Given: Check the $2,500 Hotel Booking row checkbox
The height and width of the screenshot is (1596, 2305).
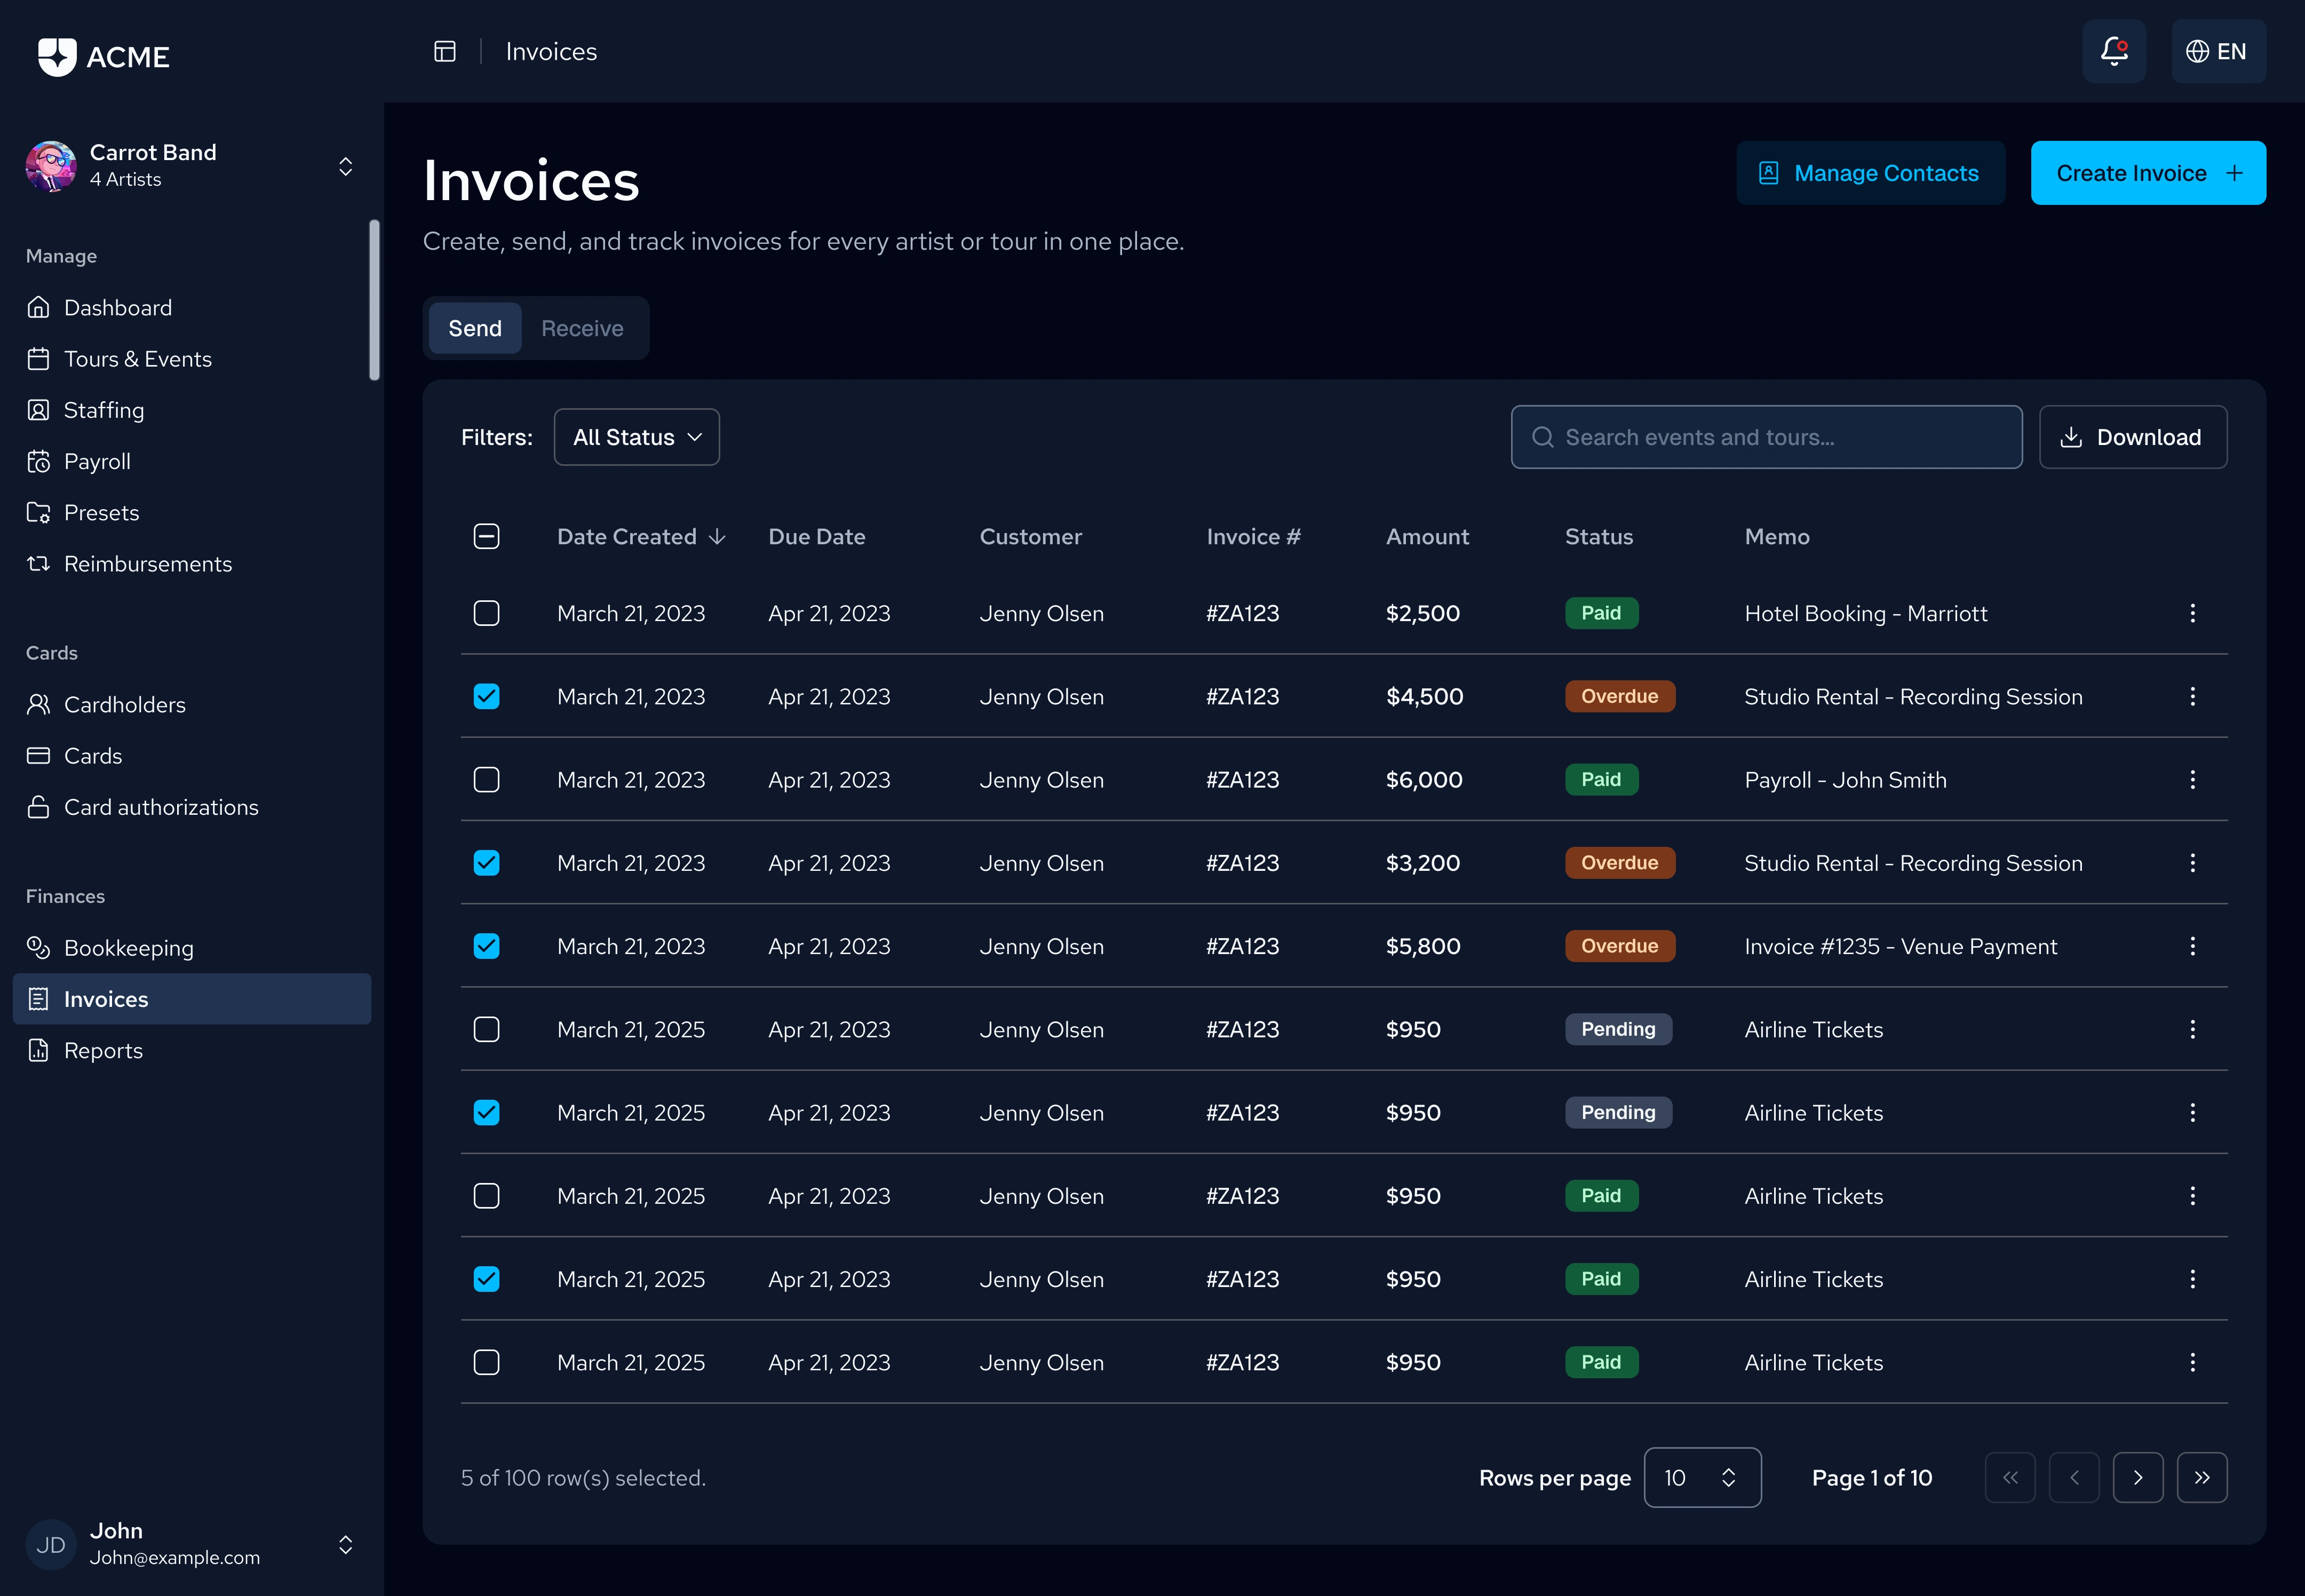Looking at the screenshot, I should [487, 613].
